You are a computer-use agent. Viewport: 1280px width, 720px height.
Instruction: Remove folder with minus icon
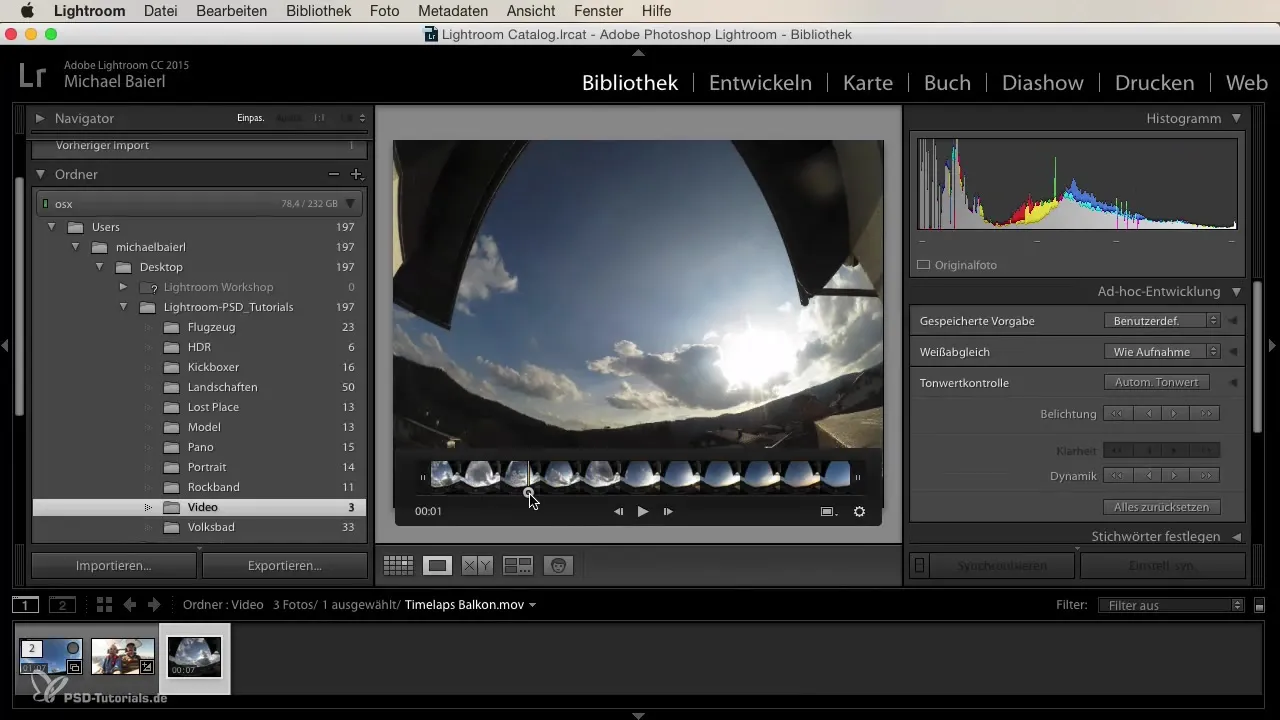pos(334,174)
